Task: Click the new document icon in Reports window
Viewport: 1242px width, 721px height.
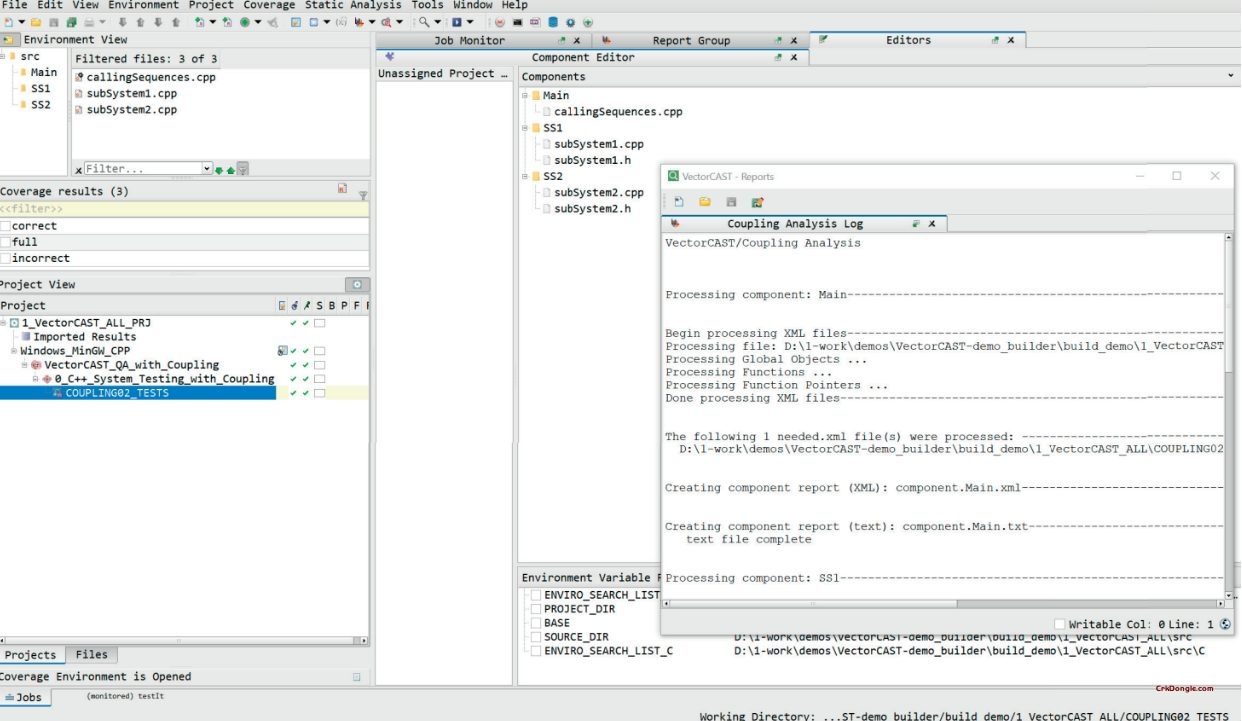Action: (679, 203)
